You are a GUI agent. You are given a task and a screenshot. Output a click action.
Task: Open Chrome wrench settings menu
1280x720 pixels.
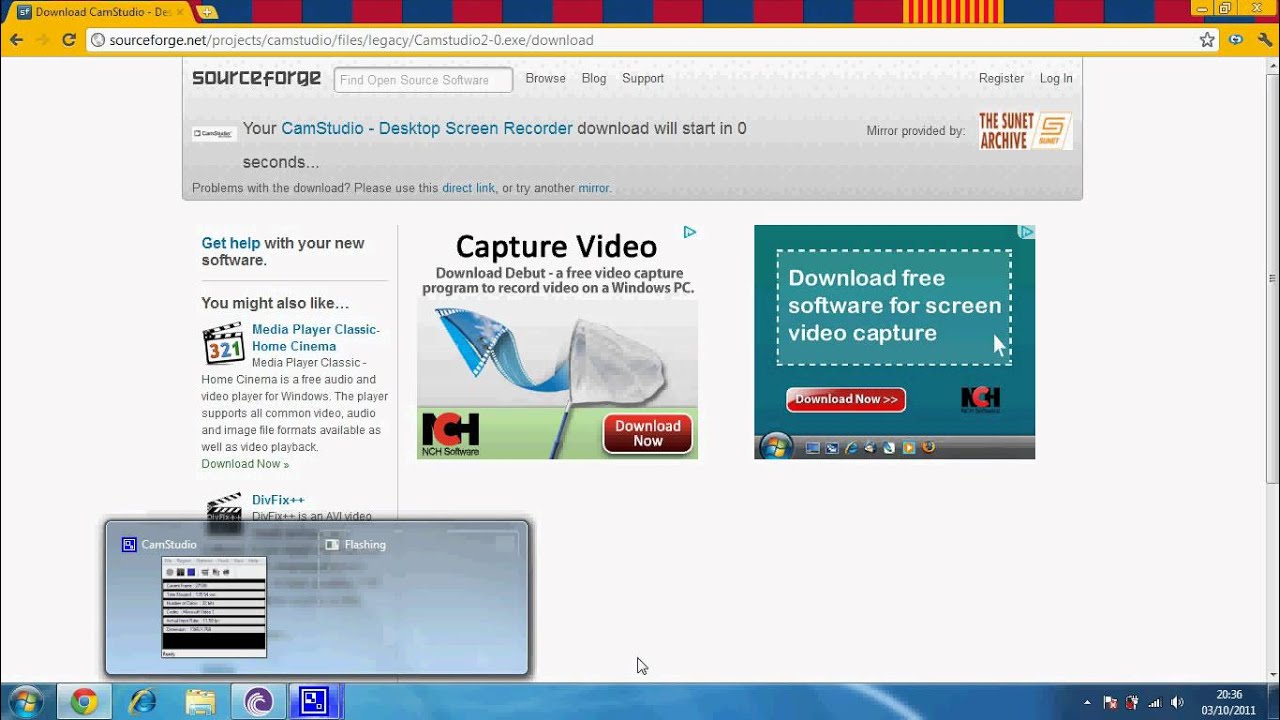1263,40
